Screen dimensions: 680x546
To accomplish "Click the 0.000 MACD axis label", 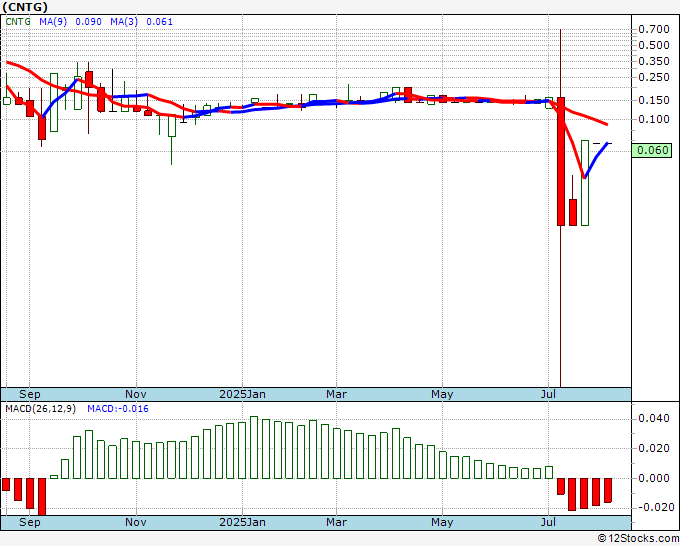I will 654,478.
